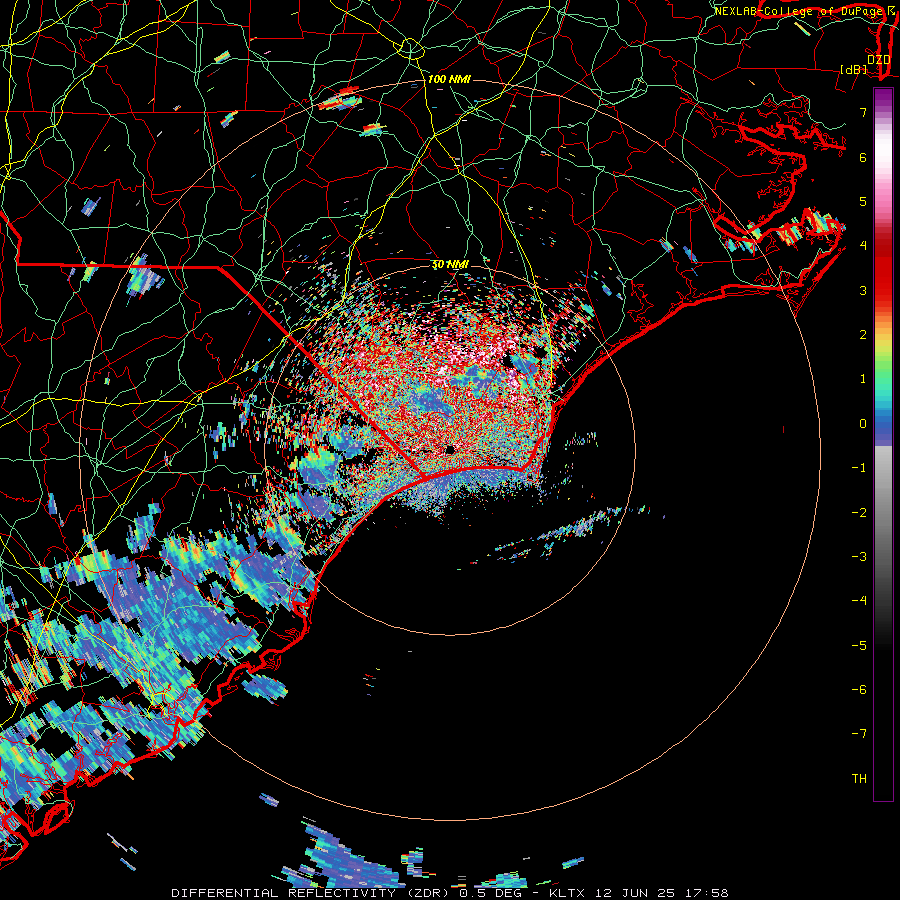This screenshot has height=900, width=900.
Task: Click the [dB] units label
Action: [853, 69]
